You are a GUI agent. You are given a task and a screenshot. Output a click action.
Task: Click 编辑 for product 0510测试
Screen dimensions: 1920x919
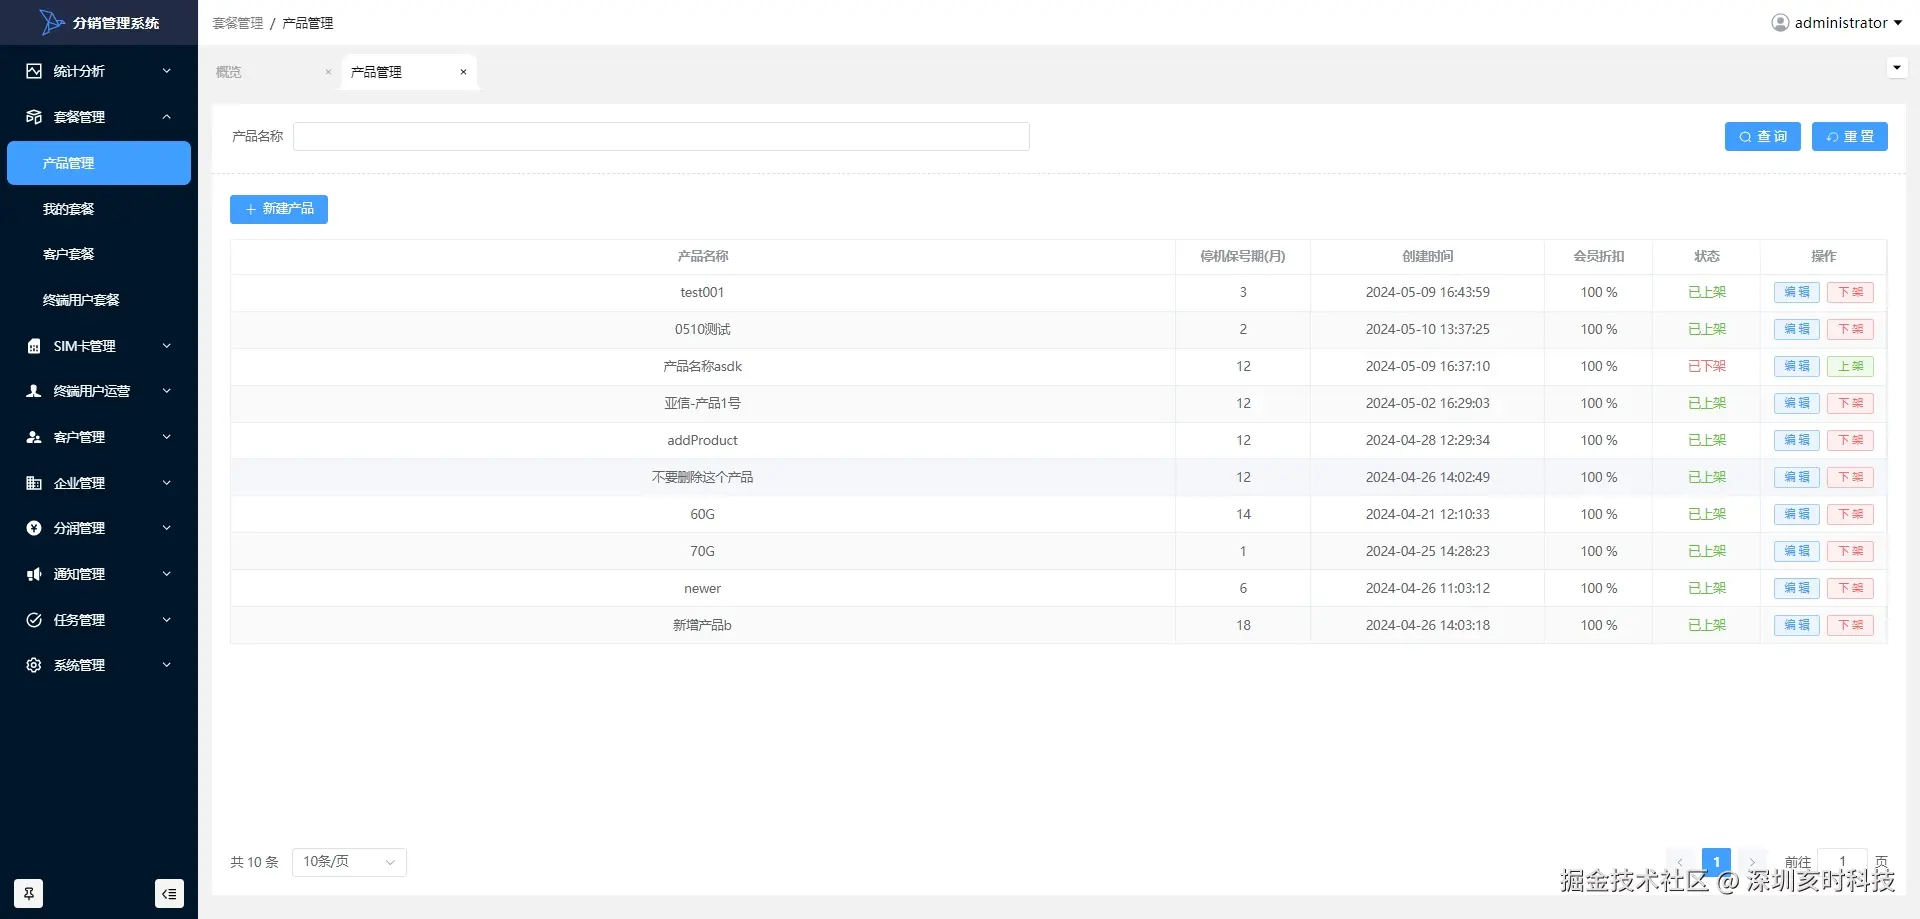tap(1797, 329)
